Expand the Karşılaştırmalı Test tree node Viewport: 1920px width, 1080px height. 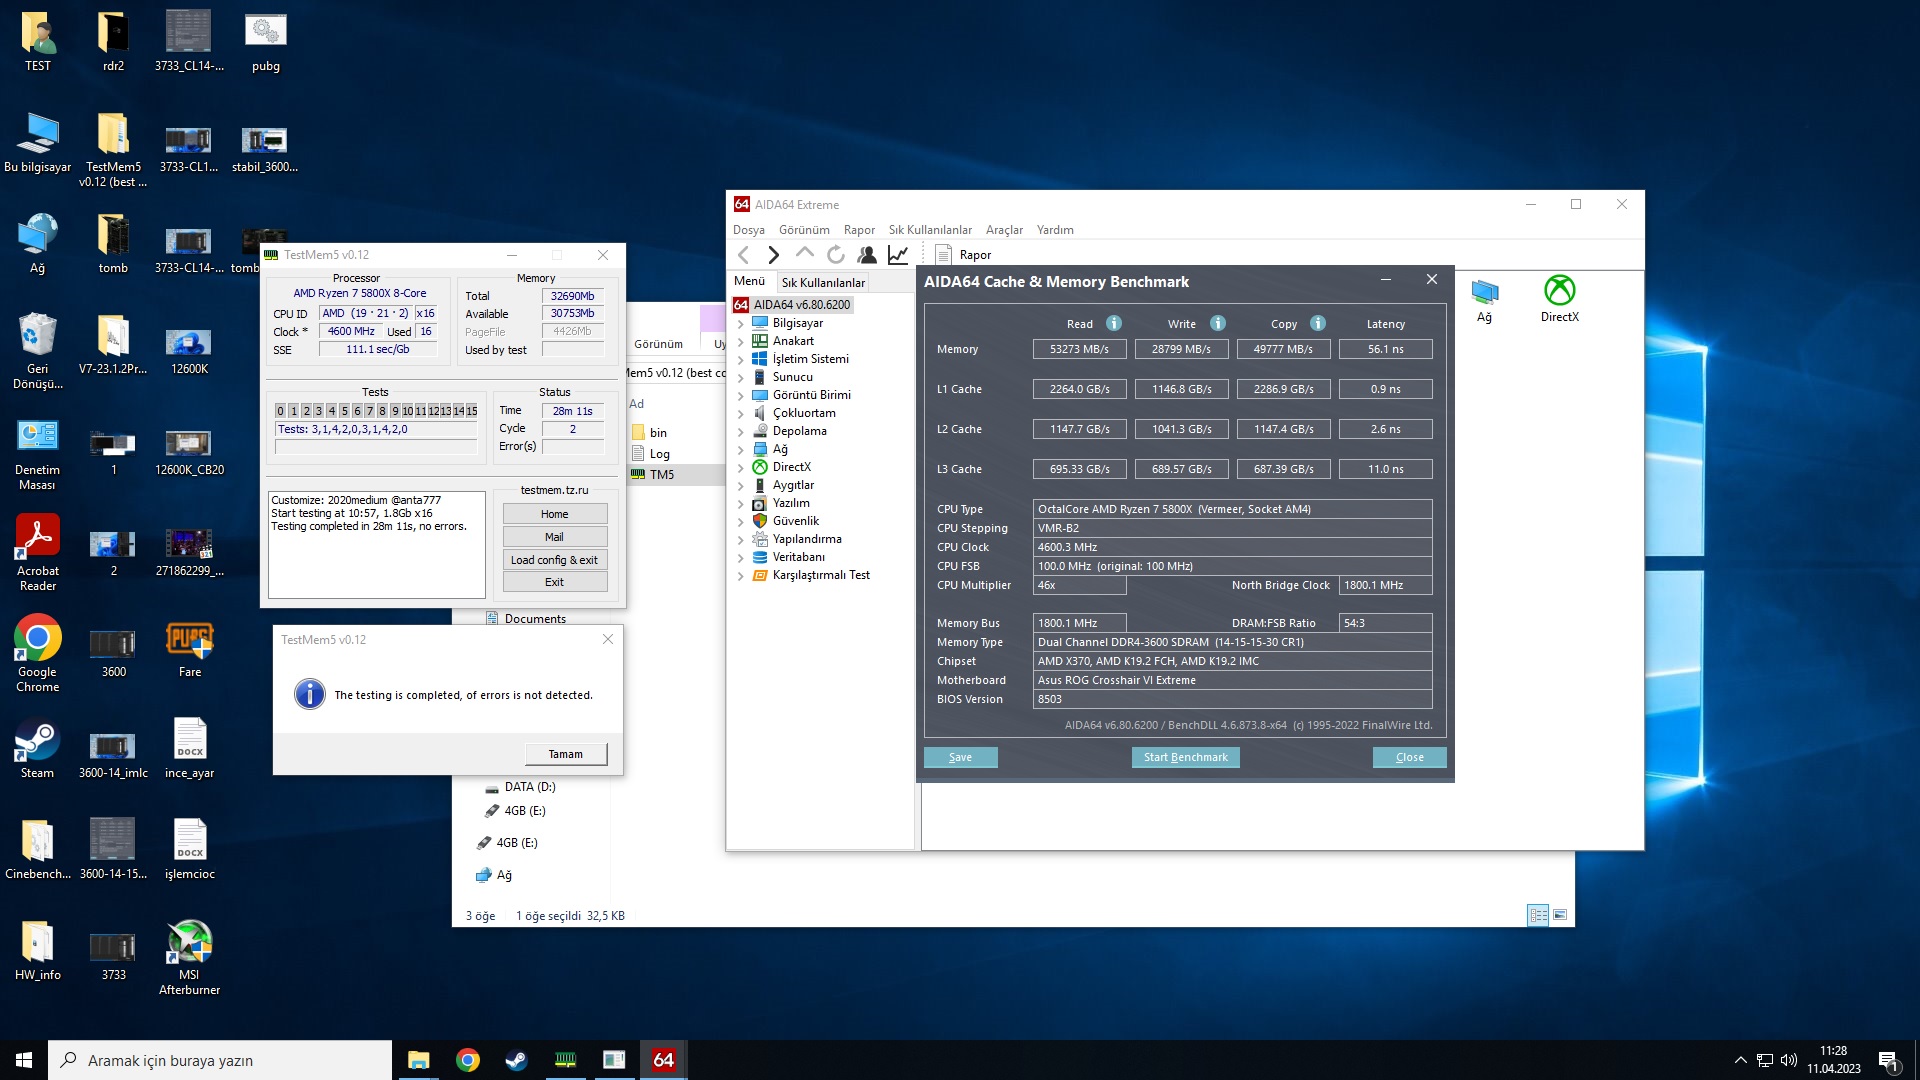pyautogui.click(x=740, y=576)
